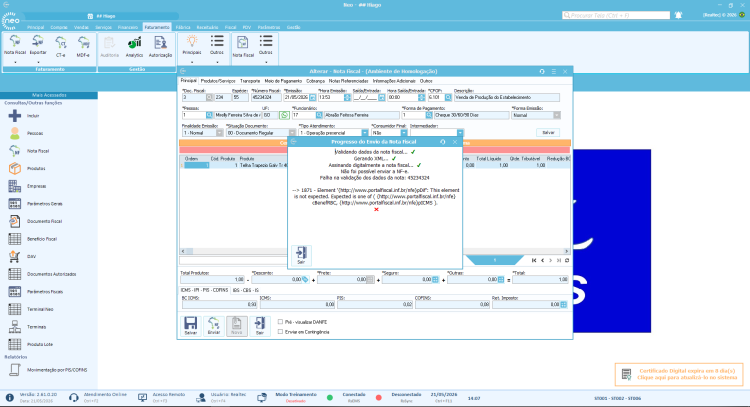Click the Sair icon at bottom of Nota Fiscal window
750x407 pixels.
[x=259, y=325]
